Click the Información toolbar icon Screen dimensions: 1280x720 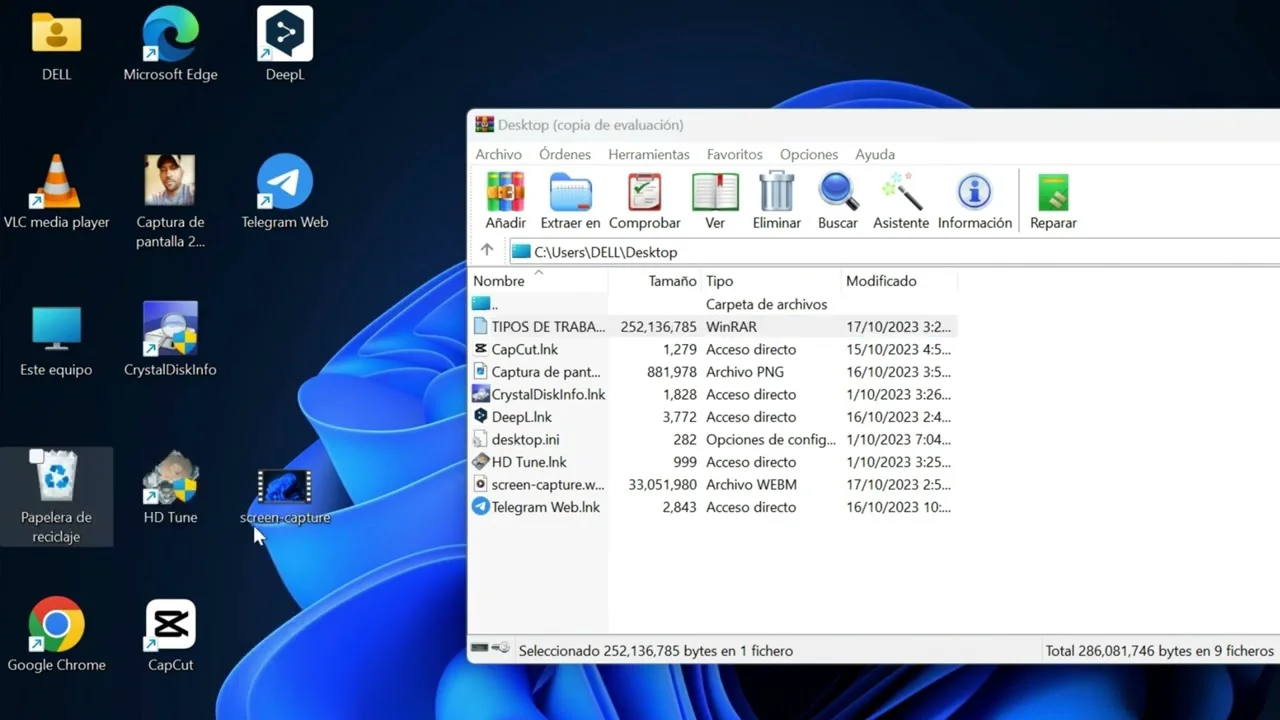(x=974, y=200)
